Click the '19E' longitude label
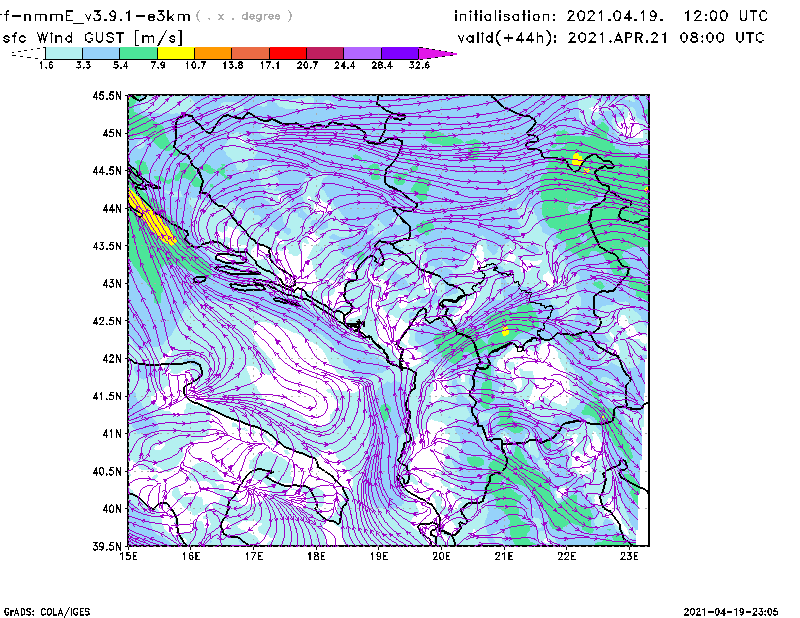Viewport: 800px width, 618px height. 379,556
